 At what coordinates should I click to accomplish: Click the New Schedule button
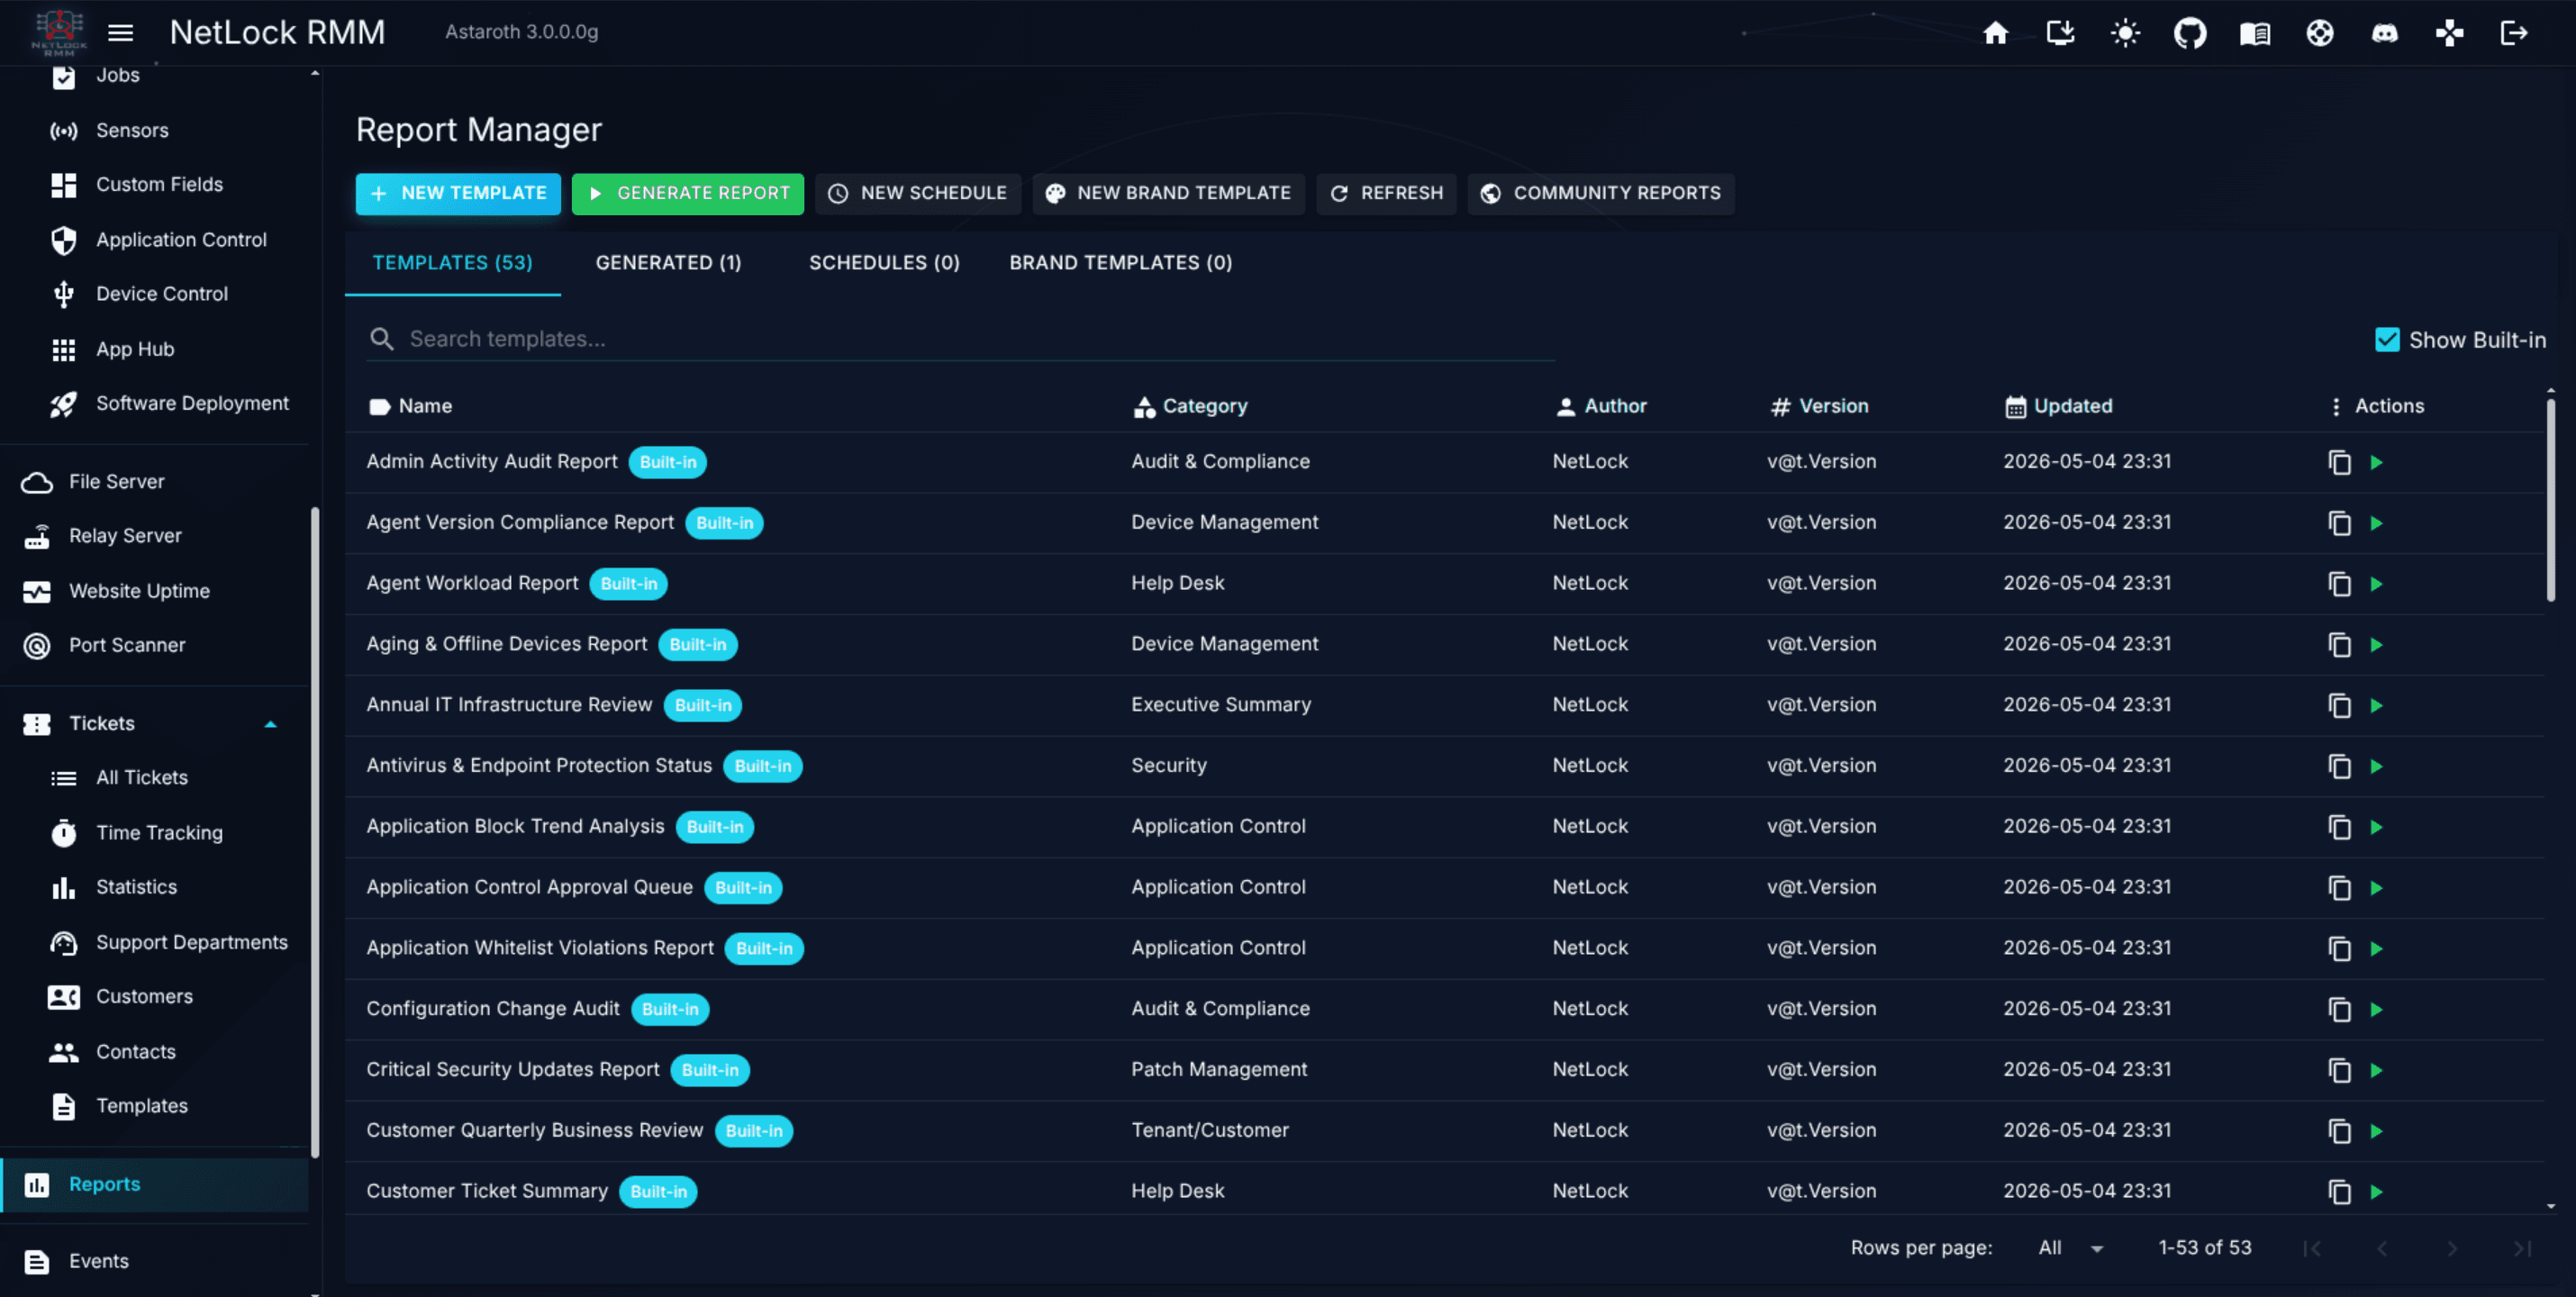coord(918,194)
